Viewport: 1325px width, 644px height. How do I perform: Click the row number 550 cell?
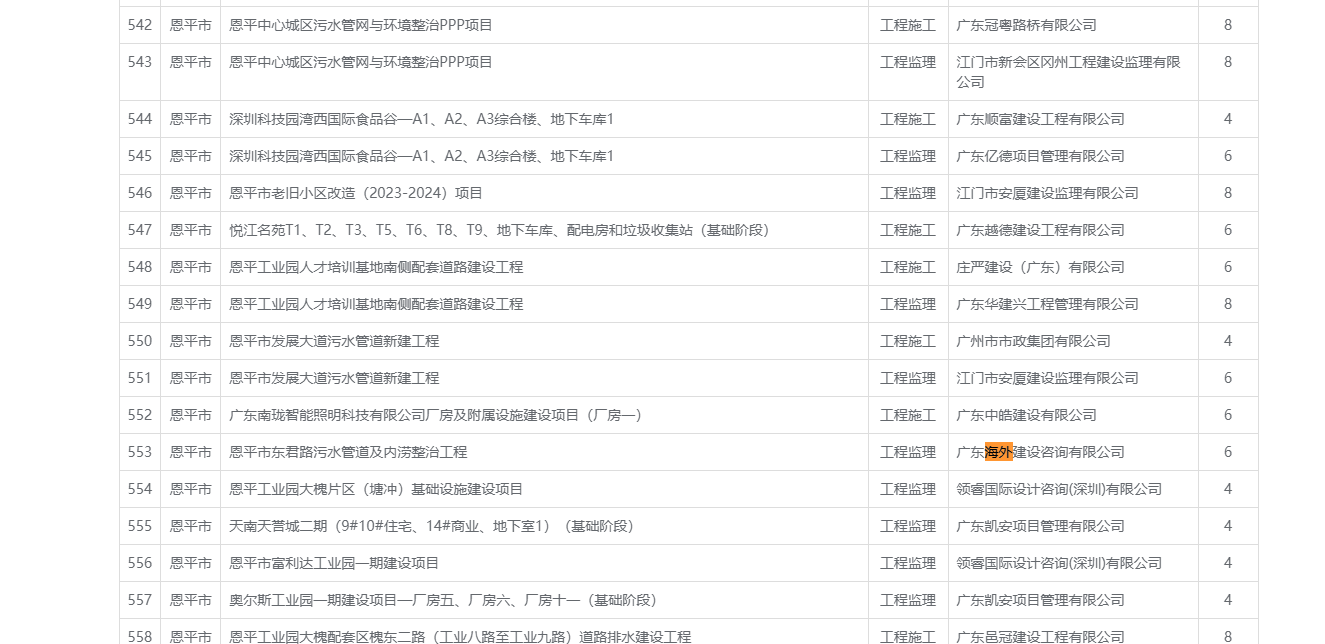coord(140,341)
